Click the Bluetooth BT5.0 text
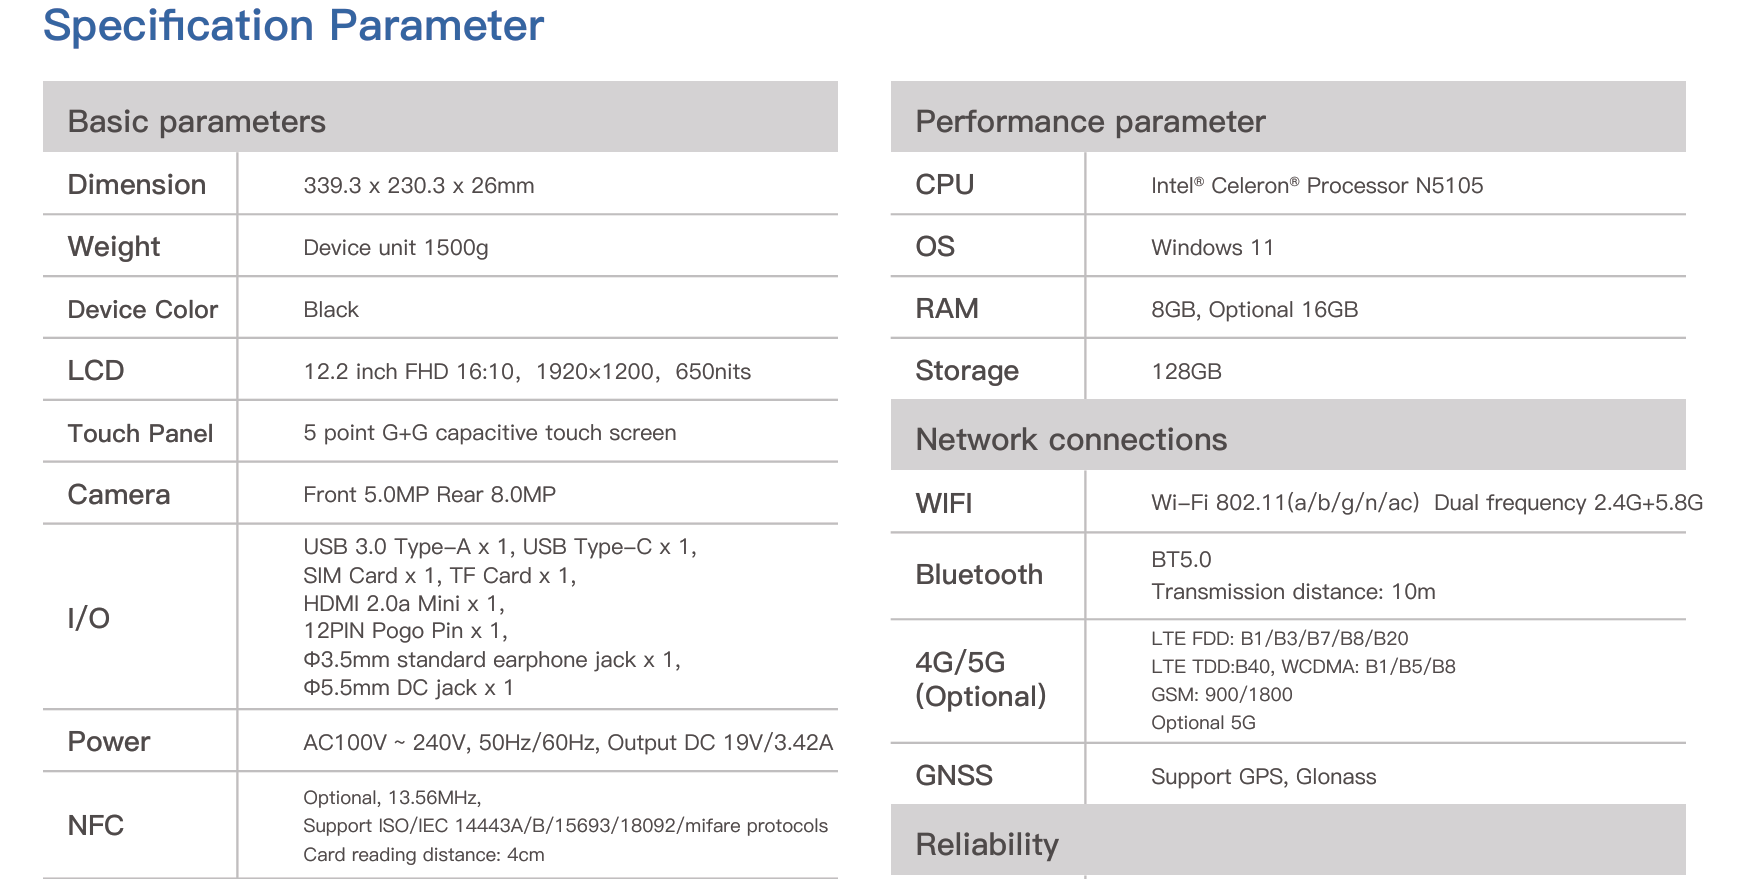1739x879 pixels. [x=1180, y=560]
